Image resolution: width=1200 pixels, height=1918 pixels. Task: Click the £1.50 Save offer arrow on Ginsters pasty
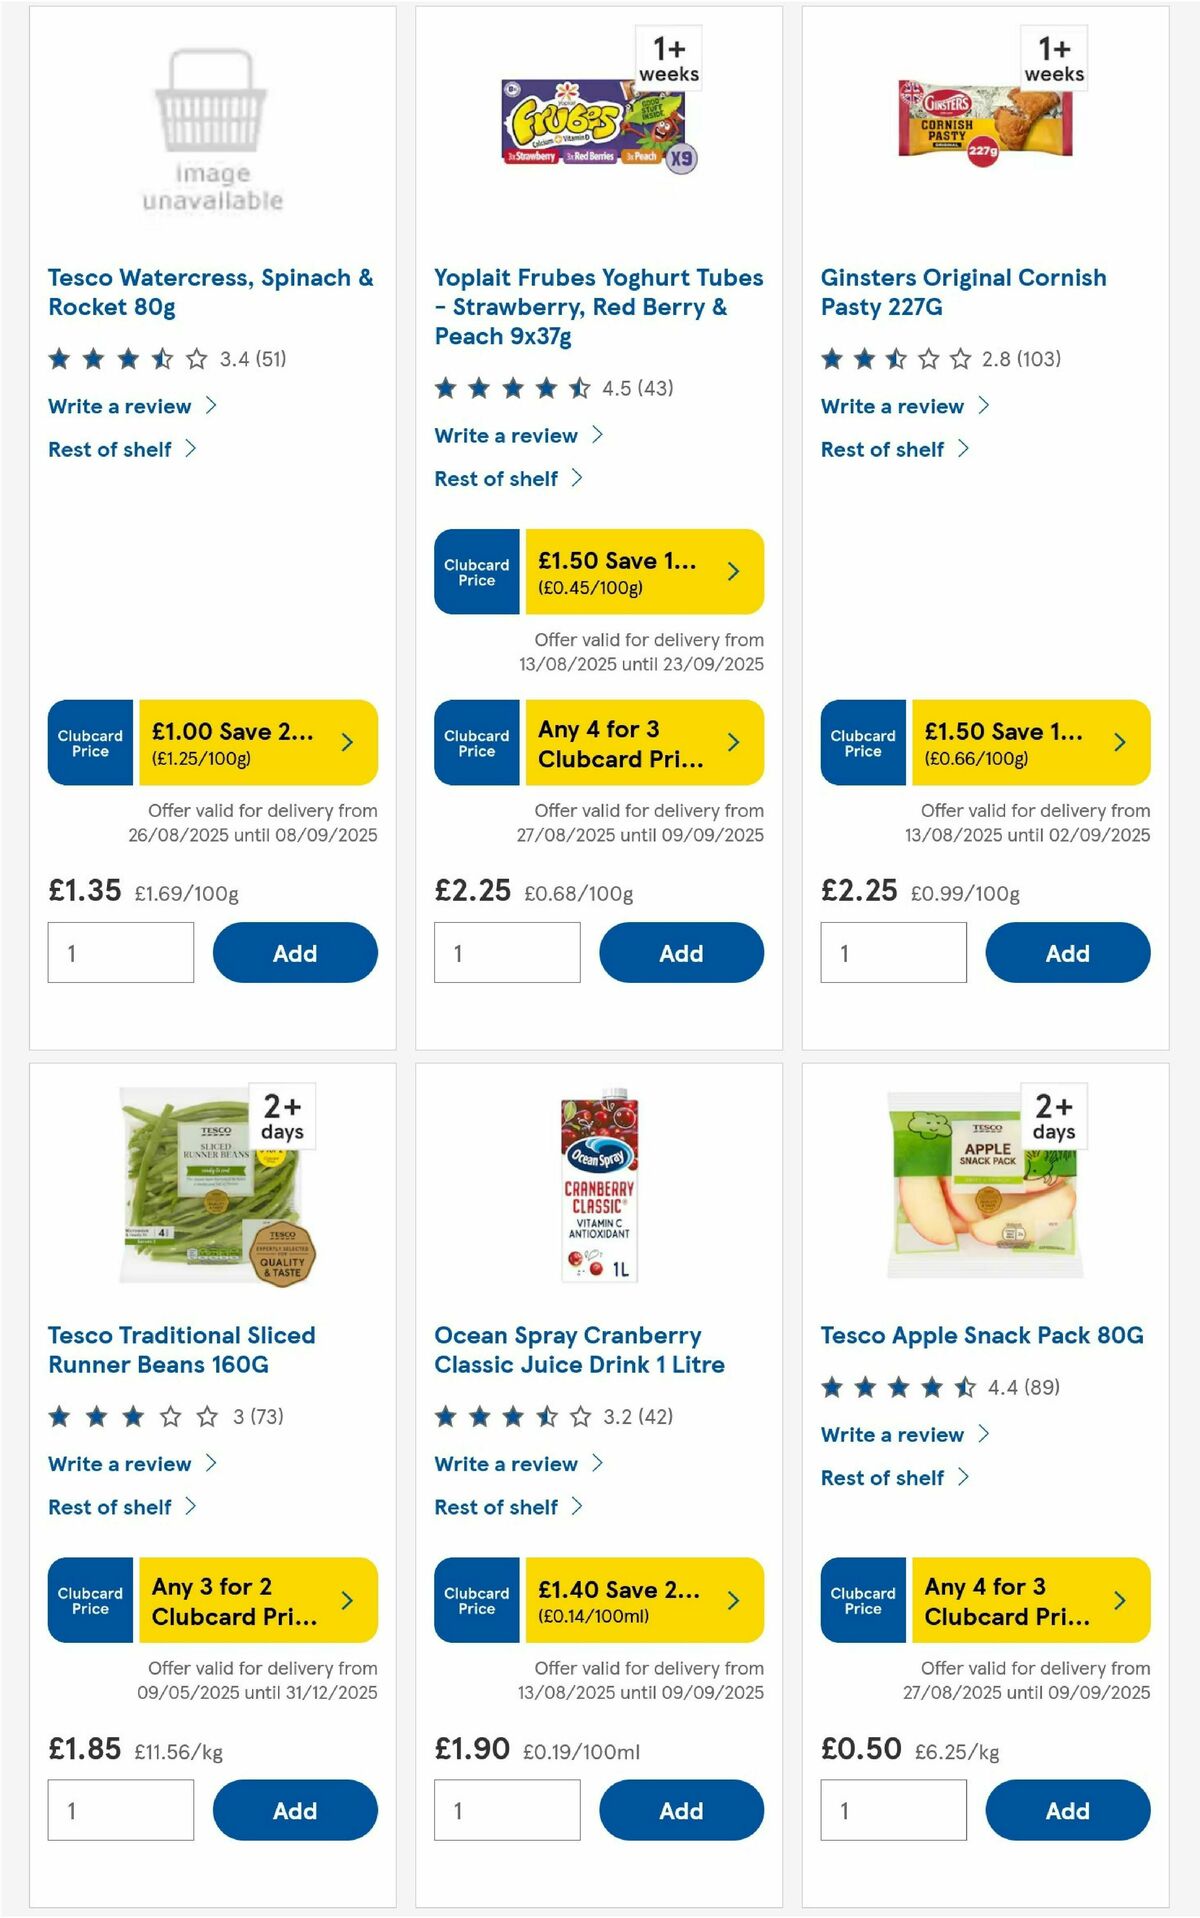pos(1118,742)
